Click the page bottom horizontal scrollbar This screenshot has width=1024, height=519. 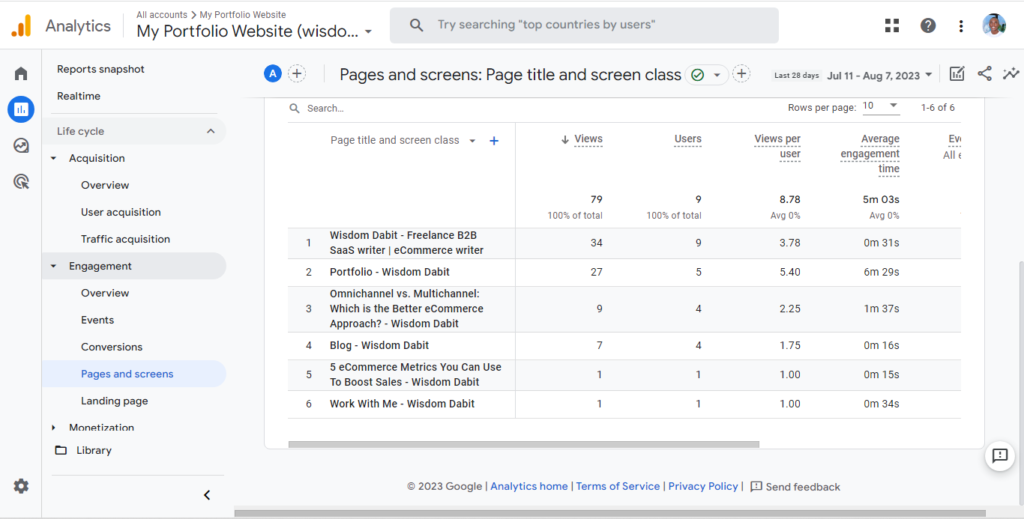[610, 513]
